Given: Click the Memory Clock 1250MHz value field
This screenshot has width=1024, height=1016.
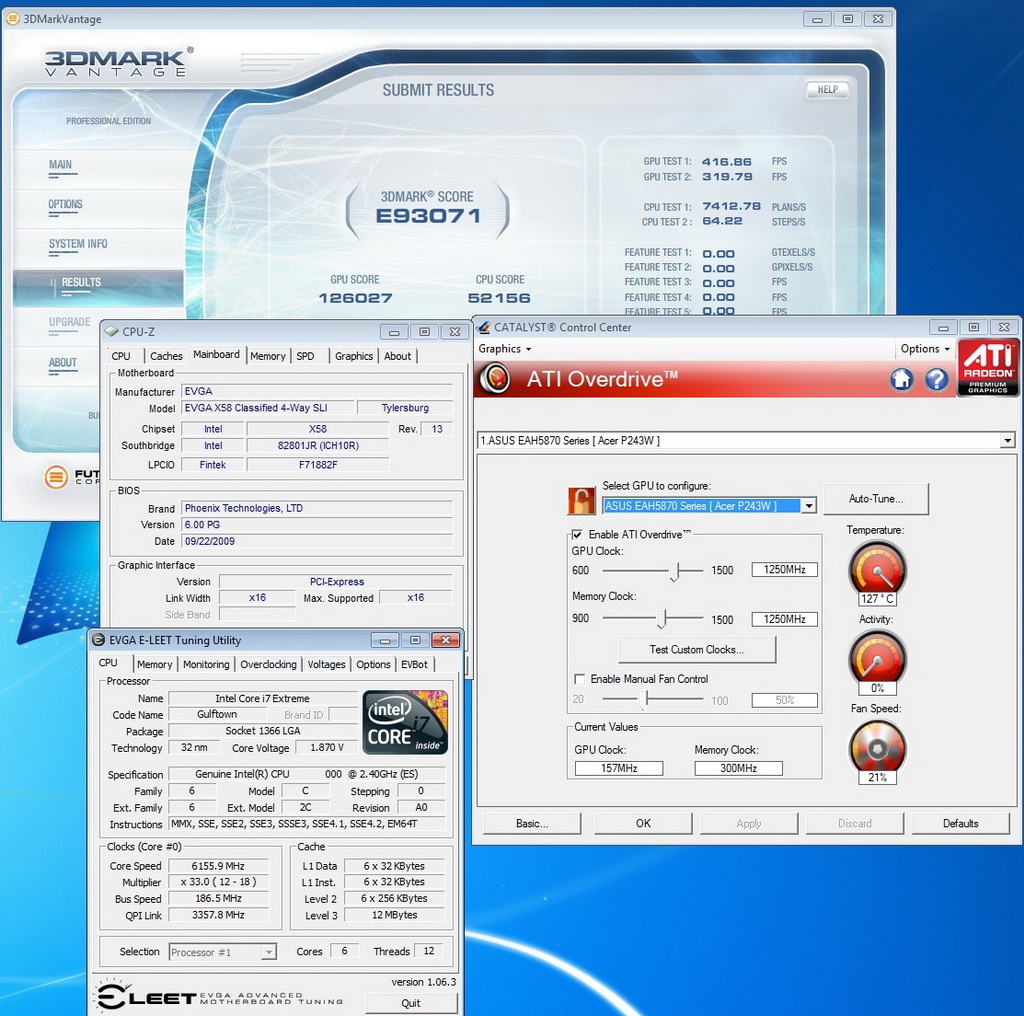Looking at the screenshot, I should click(784, 619).
